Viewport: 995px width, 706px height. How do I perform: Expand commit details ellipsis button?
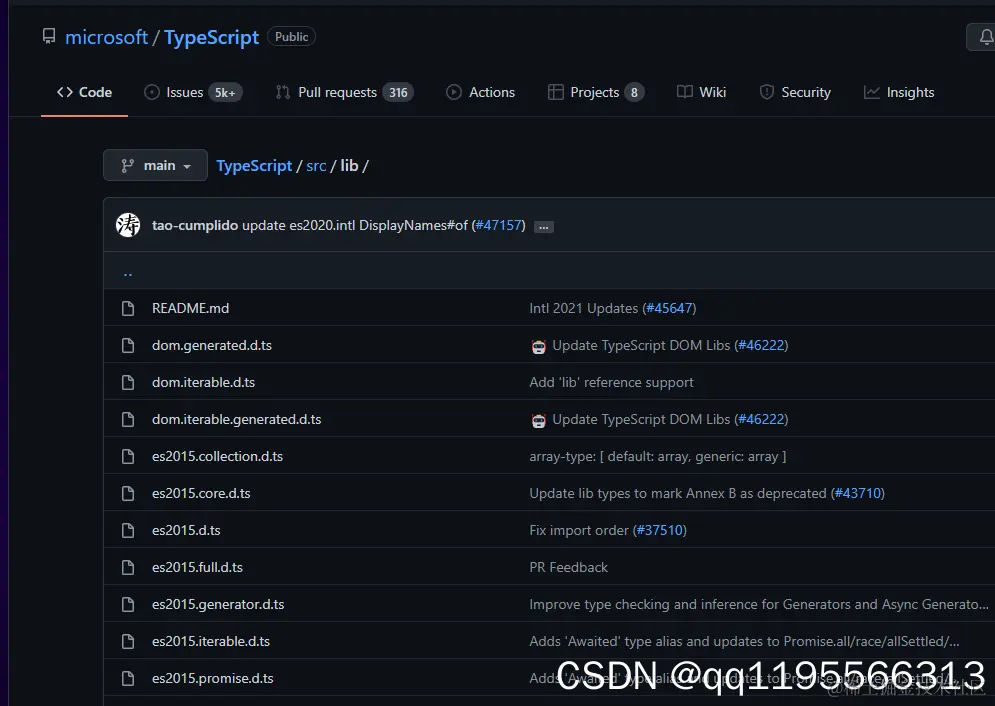click(x=544, y=226)
